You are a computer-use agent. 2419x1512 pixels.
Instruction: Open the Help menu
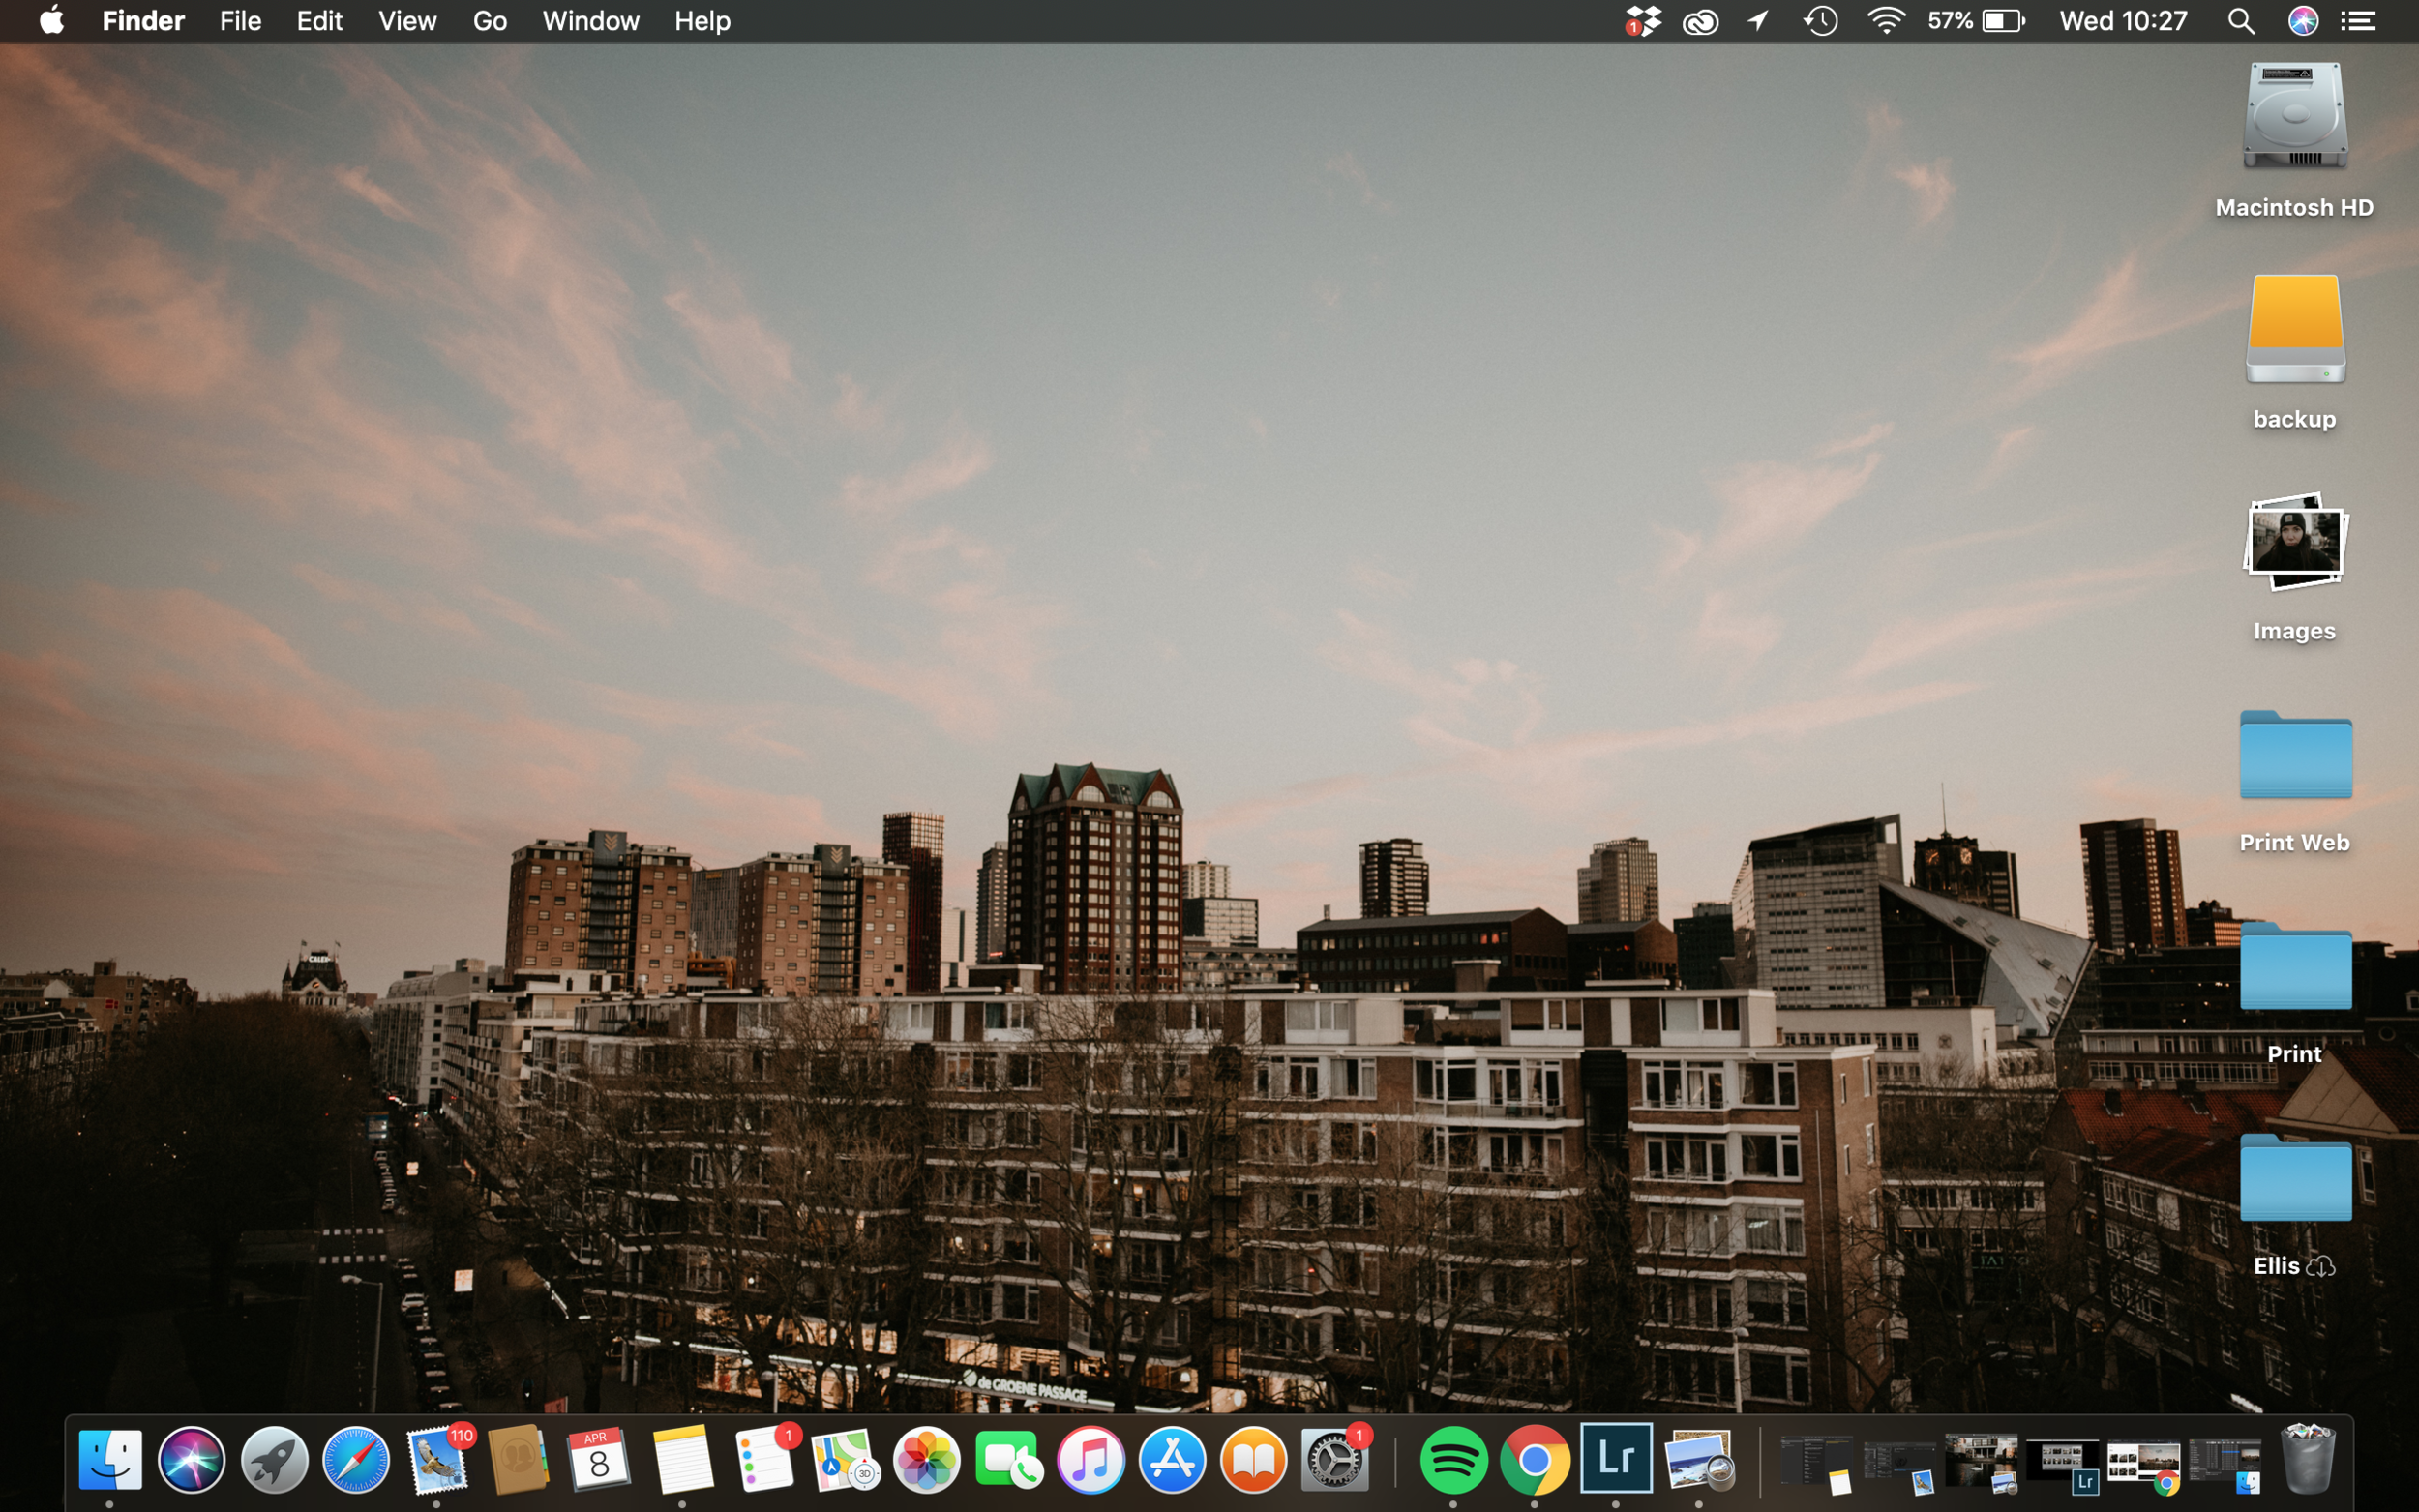point(702,21)
